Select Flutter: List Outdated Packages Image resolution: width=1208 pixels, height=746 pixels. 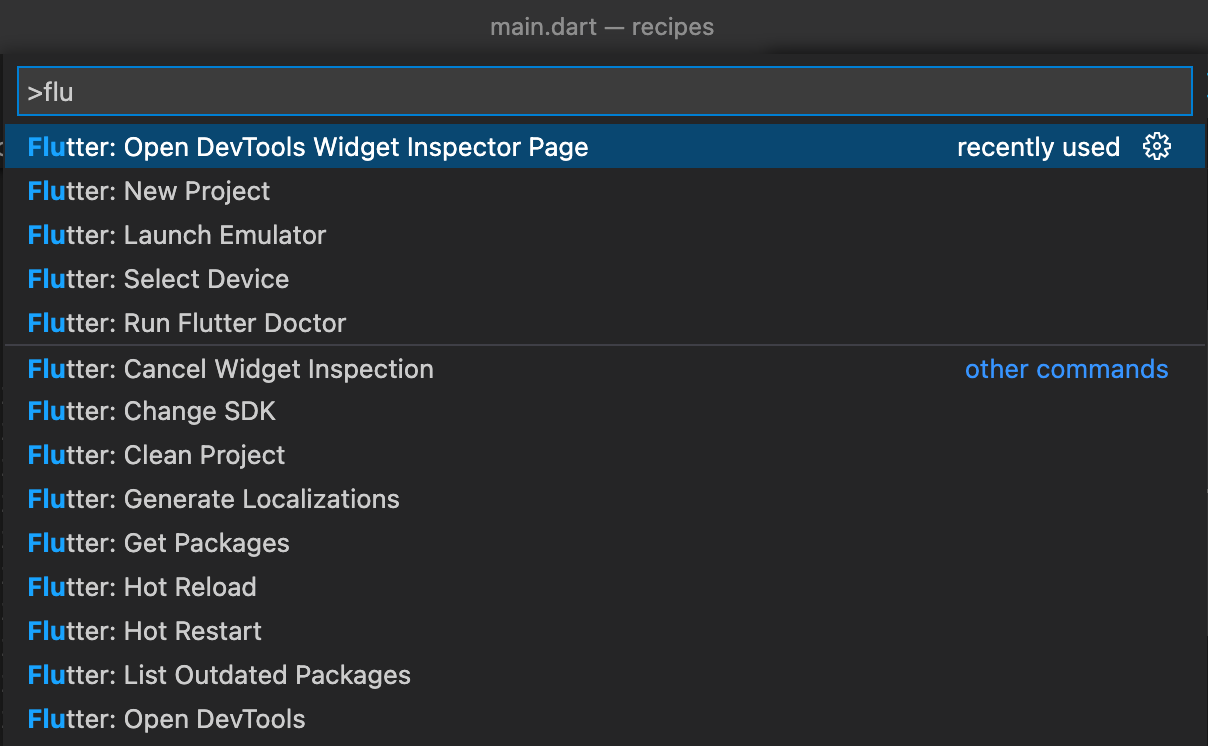604,675
